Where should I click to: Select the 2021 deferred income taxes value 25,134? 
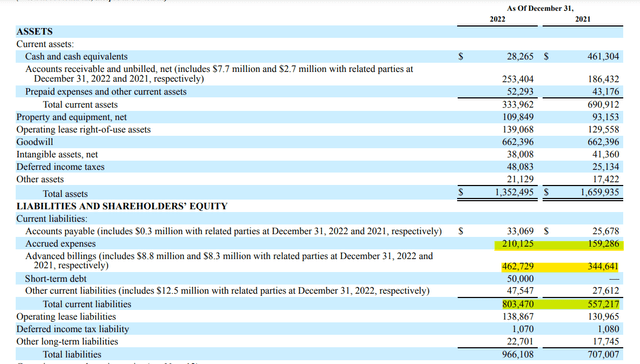[606, 167]
